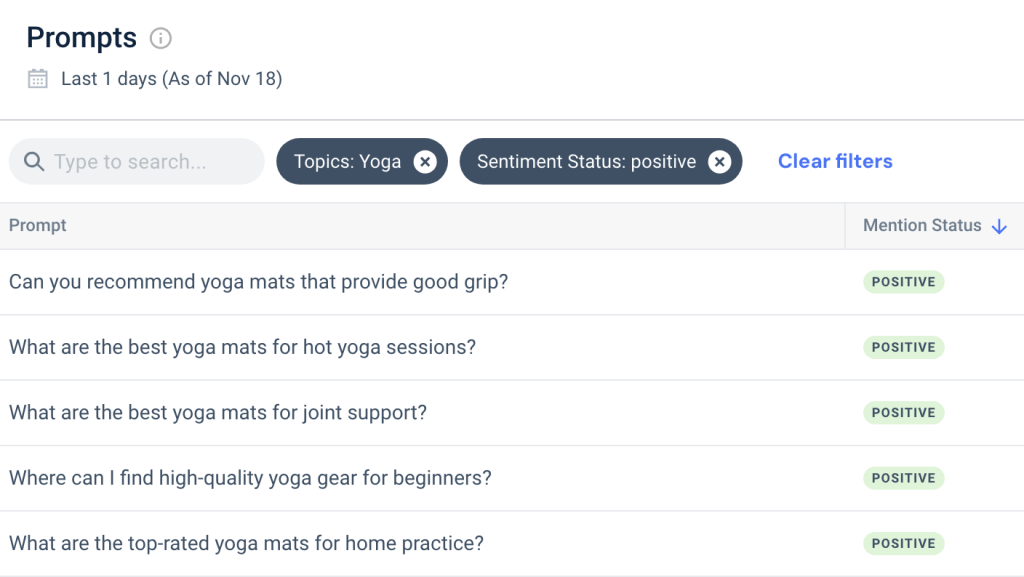This screenshot has width=1024, height=577.
Task: Select the joint support yoga mats prompt
Action: pyautogui.click(x=218, y=412)
